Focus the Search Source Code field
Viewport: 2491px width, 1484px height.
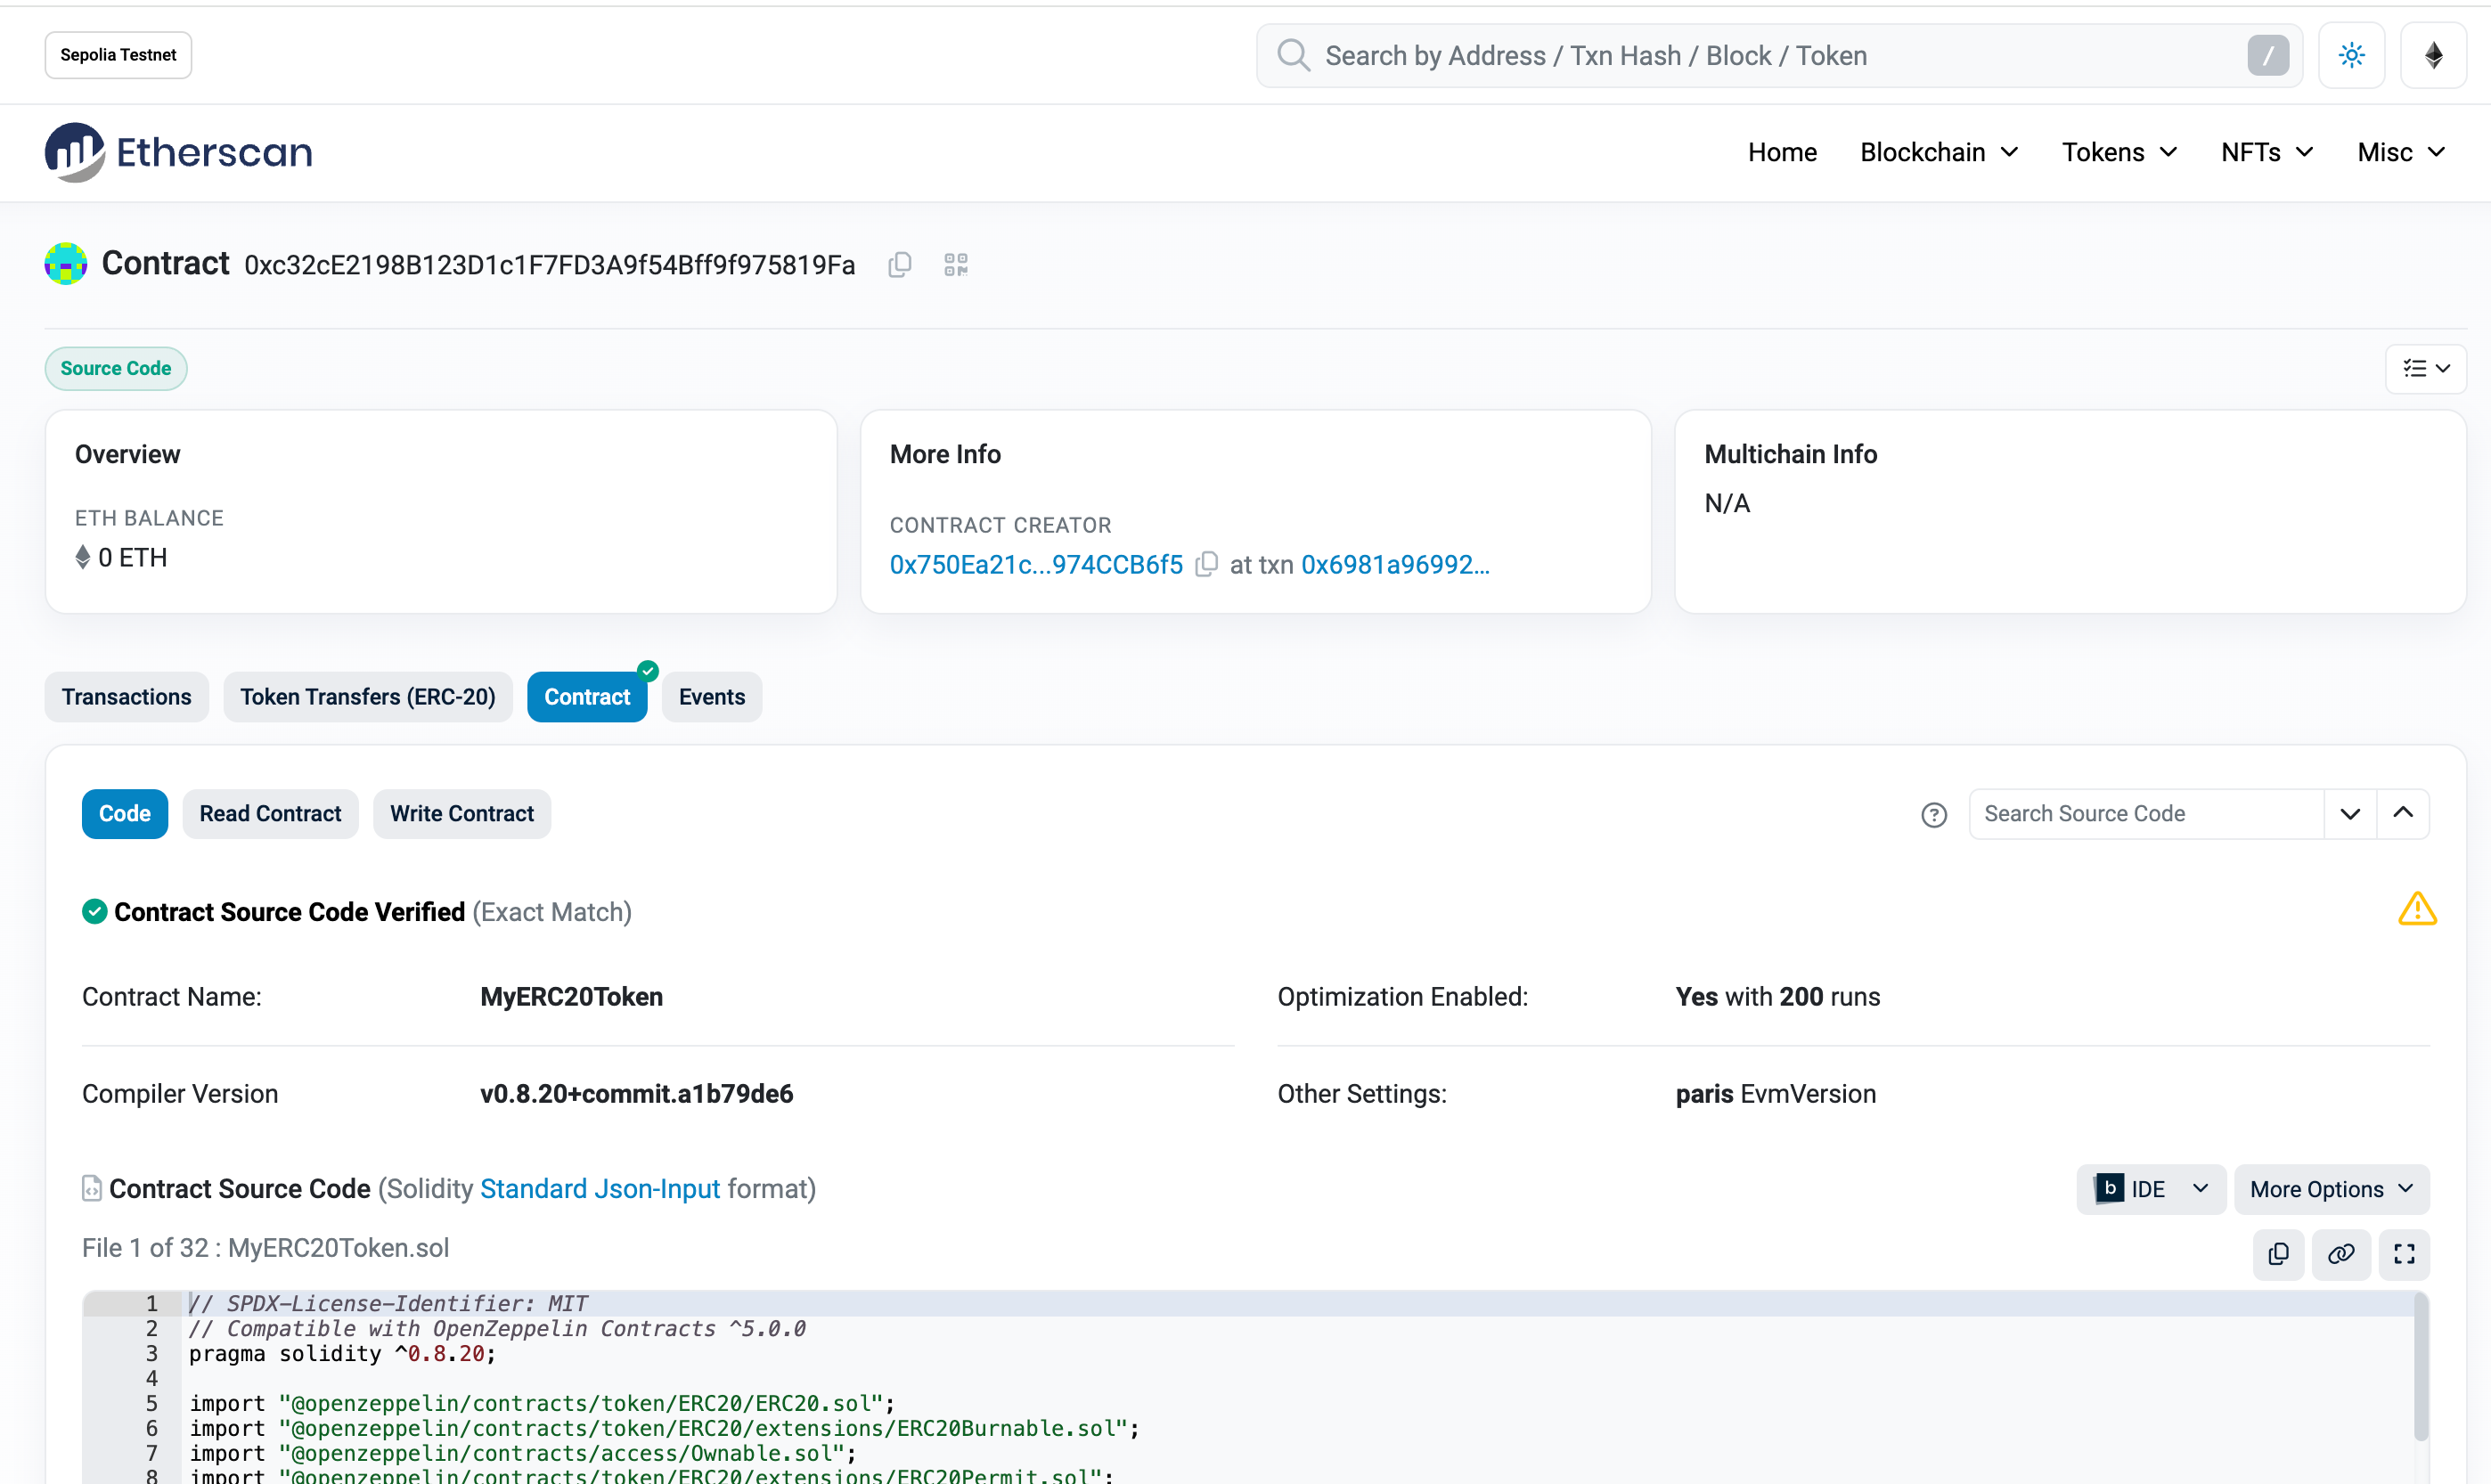tap(2146, 814)
